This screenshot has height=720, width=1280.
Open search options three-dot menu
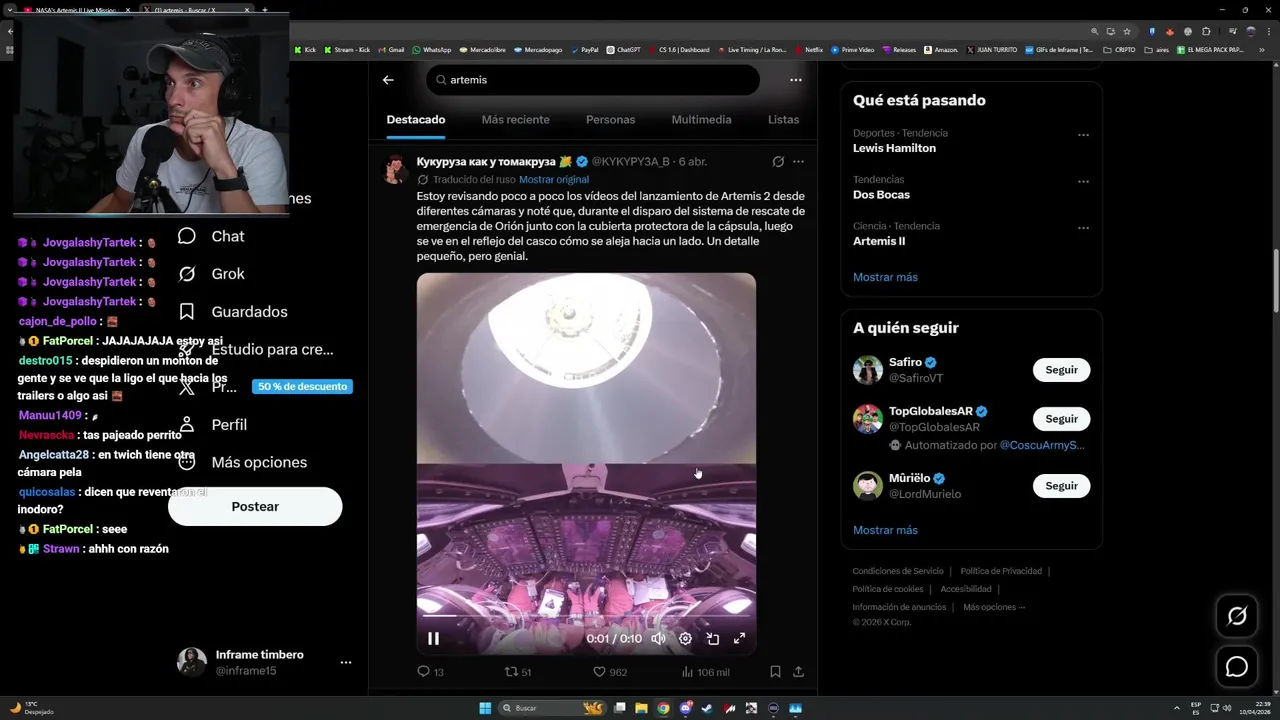click(x=796, y=80)
